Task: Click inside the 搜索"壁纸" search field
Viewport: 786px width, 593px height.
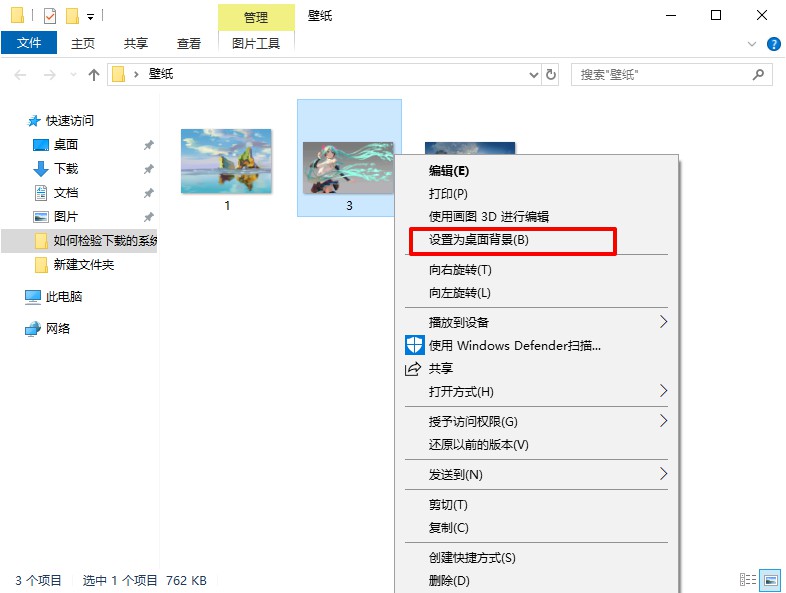Action: (x=660, y=75)
